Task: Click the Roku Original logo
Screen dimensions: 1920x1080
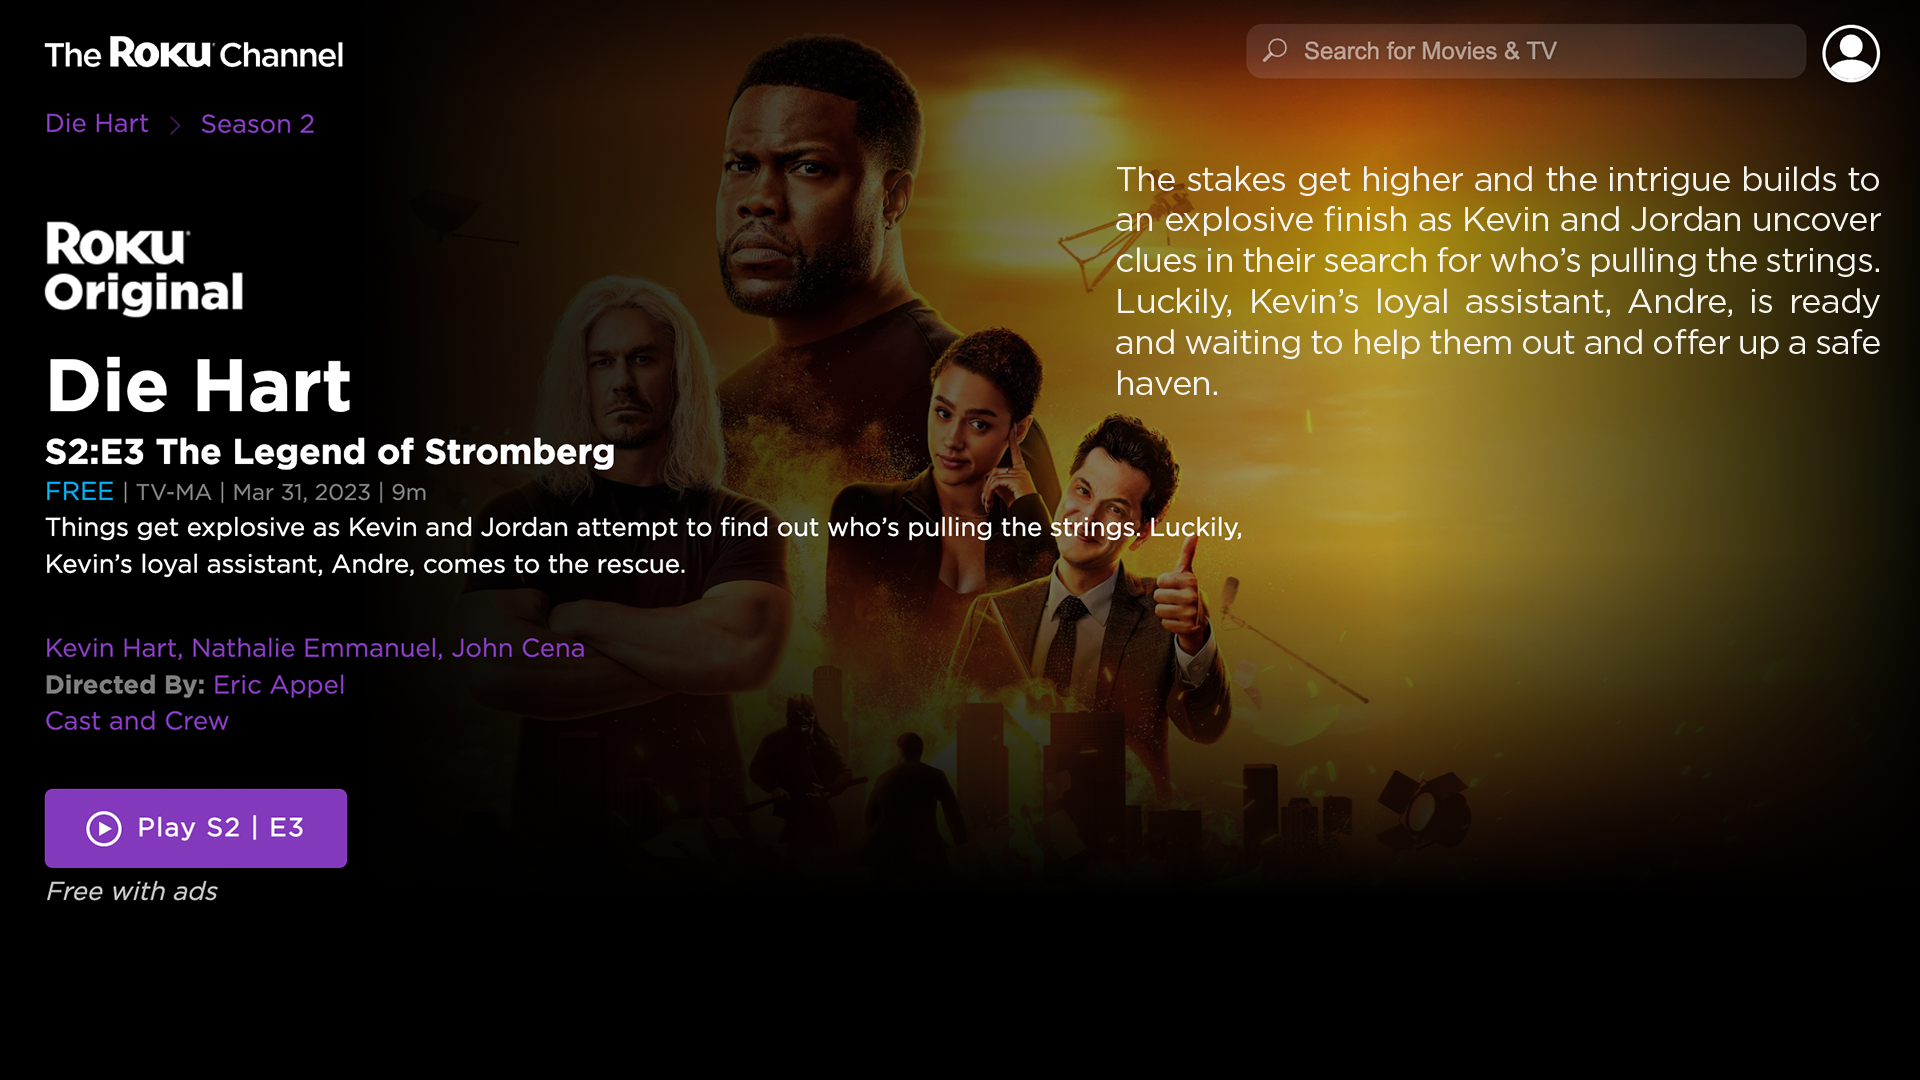Action: [144, 268]
